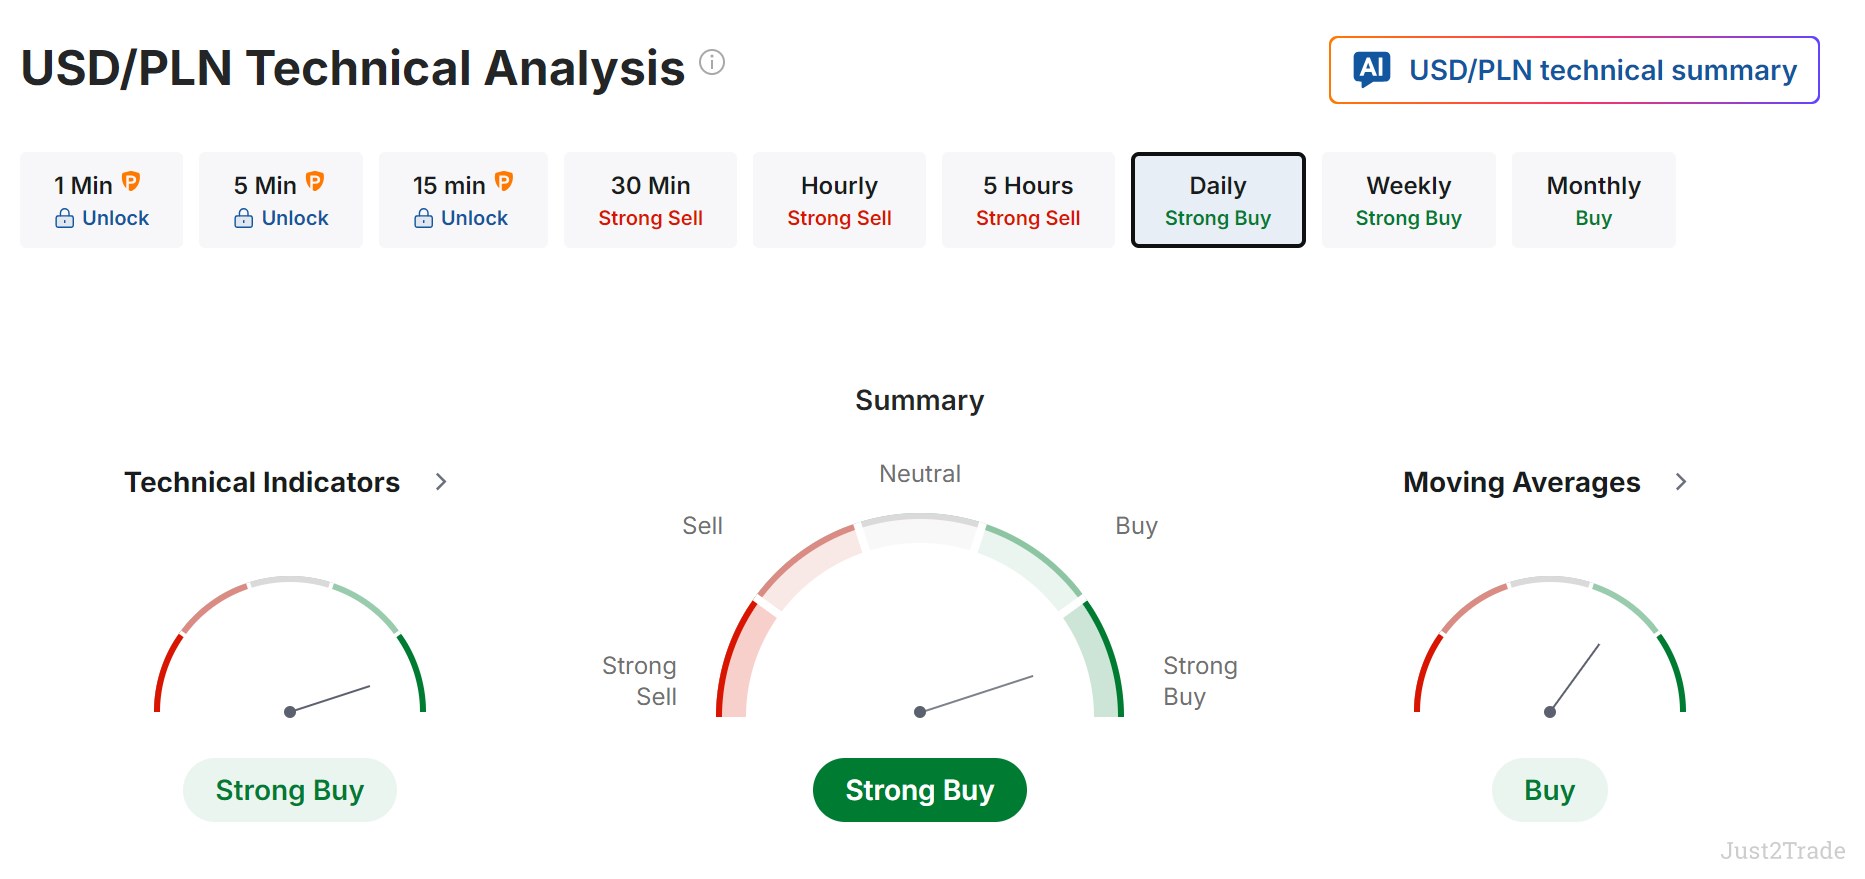Click the lock icon under 15 min
Screen dimensions: 1865x879
423,218
